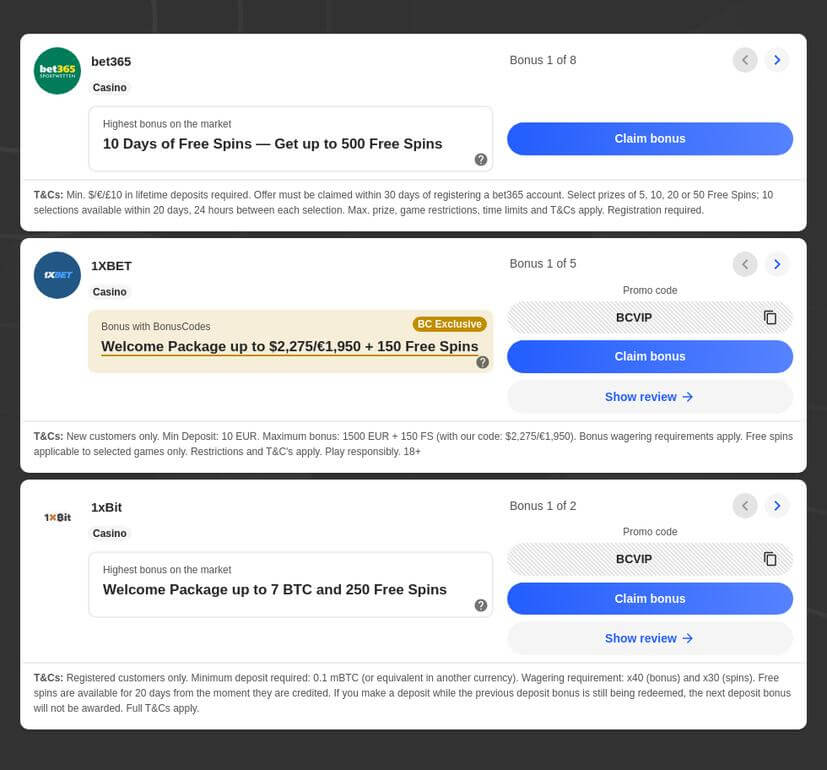The width and height of the screenshot is (827, 770).
Task: Go back to previous 1xBit bonus
Action: point(745,506)
